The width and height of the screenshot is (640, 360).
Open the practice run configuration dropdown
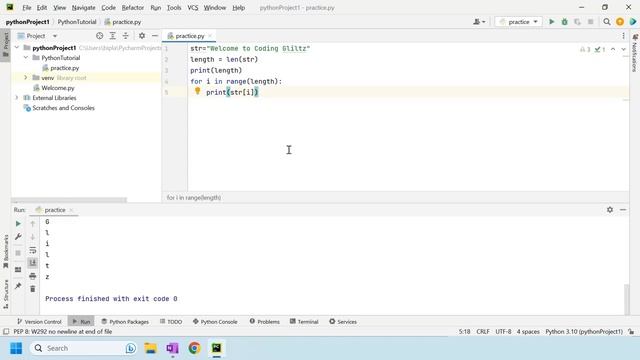(518, 22)
